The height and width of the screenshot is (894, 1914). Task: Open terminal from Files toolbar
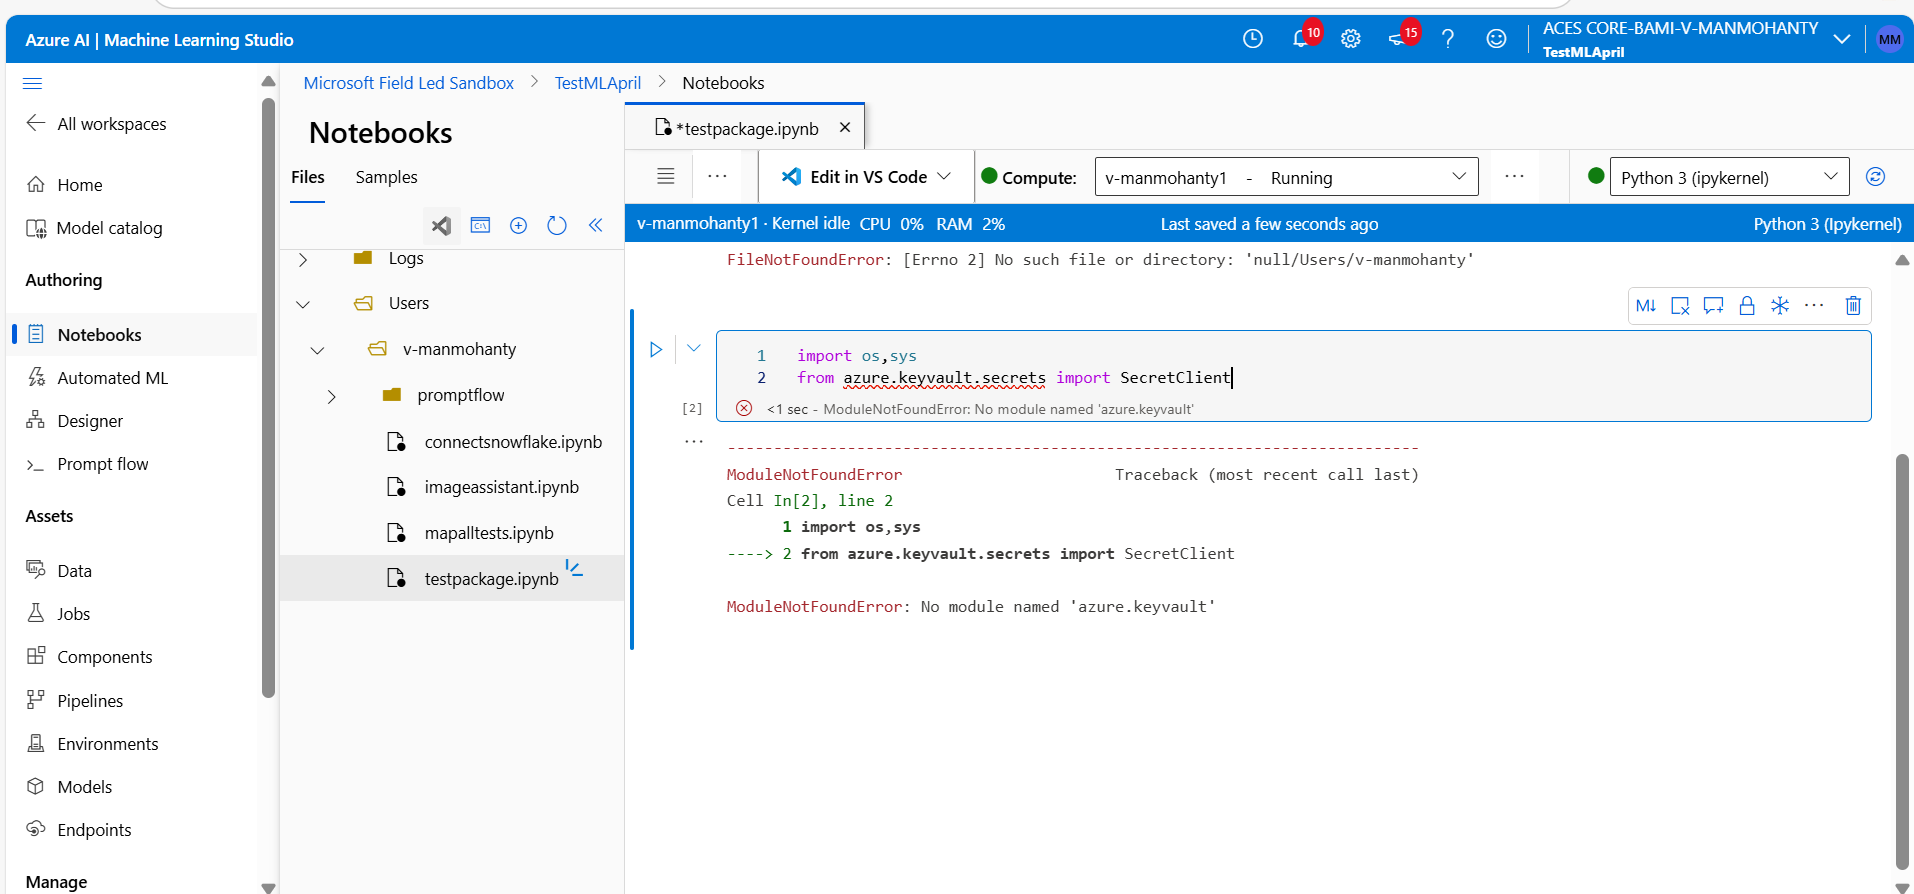[x=481, y=226]
